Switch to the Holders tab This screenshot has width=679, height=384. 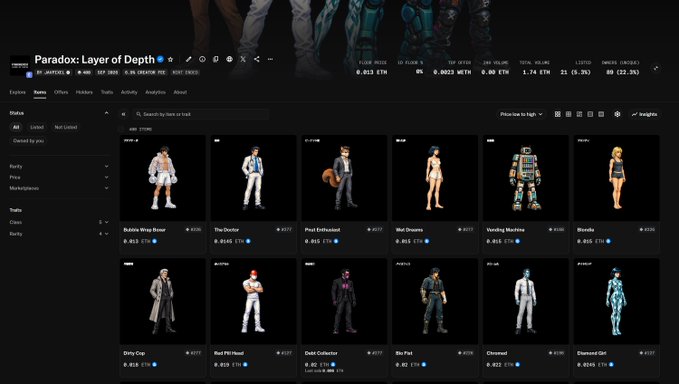[x=84, y=92]
